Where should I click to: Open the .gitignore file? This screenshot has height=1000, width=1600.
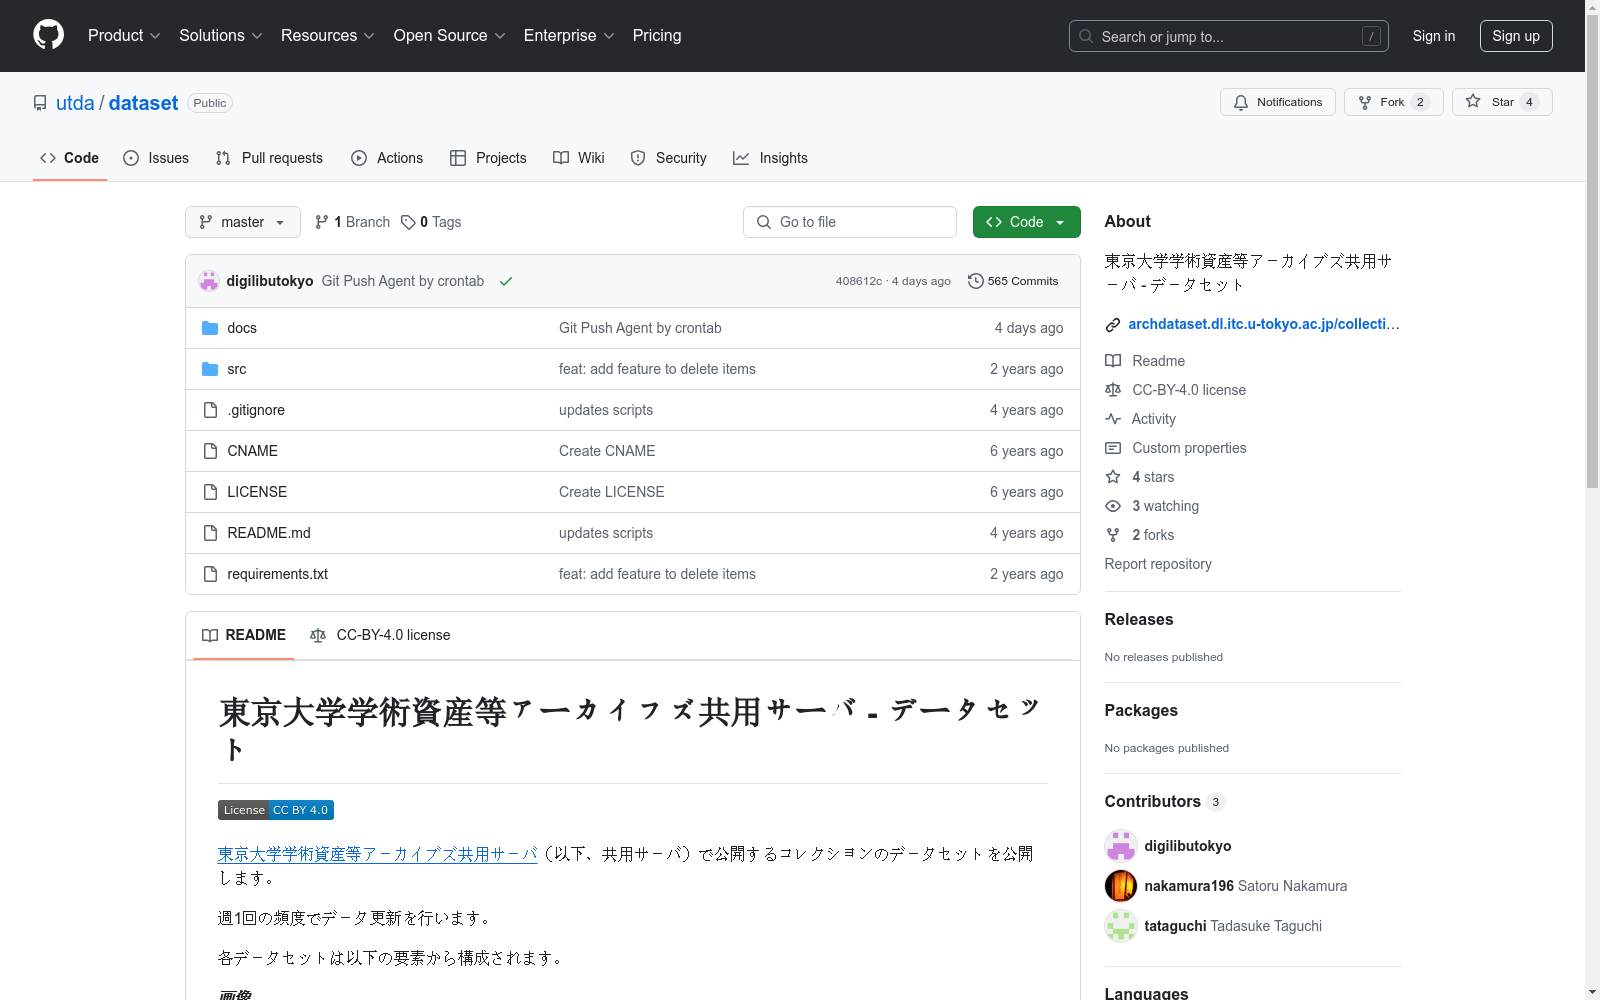click(256, 410)
